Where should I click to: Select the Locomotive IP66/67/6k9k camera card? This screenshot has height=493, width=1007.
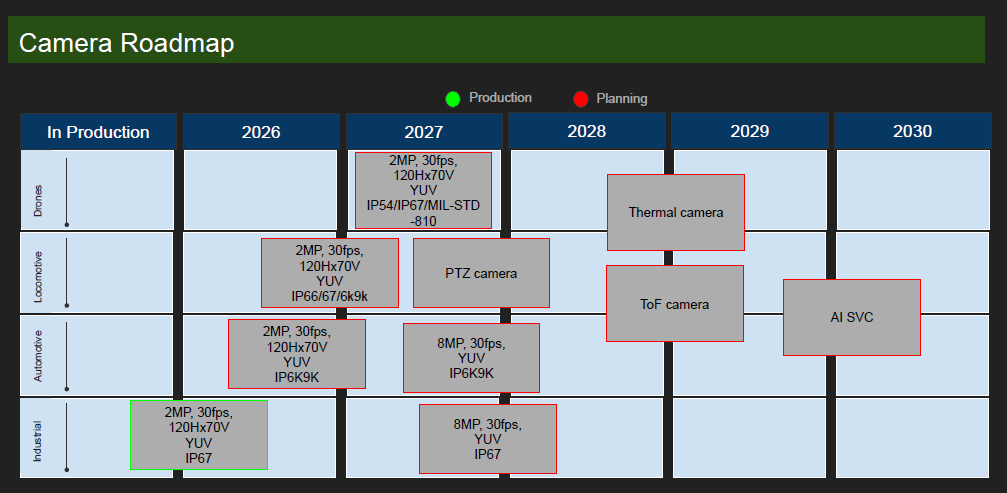[329, 273]
